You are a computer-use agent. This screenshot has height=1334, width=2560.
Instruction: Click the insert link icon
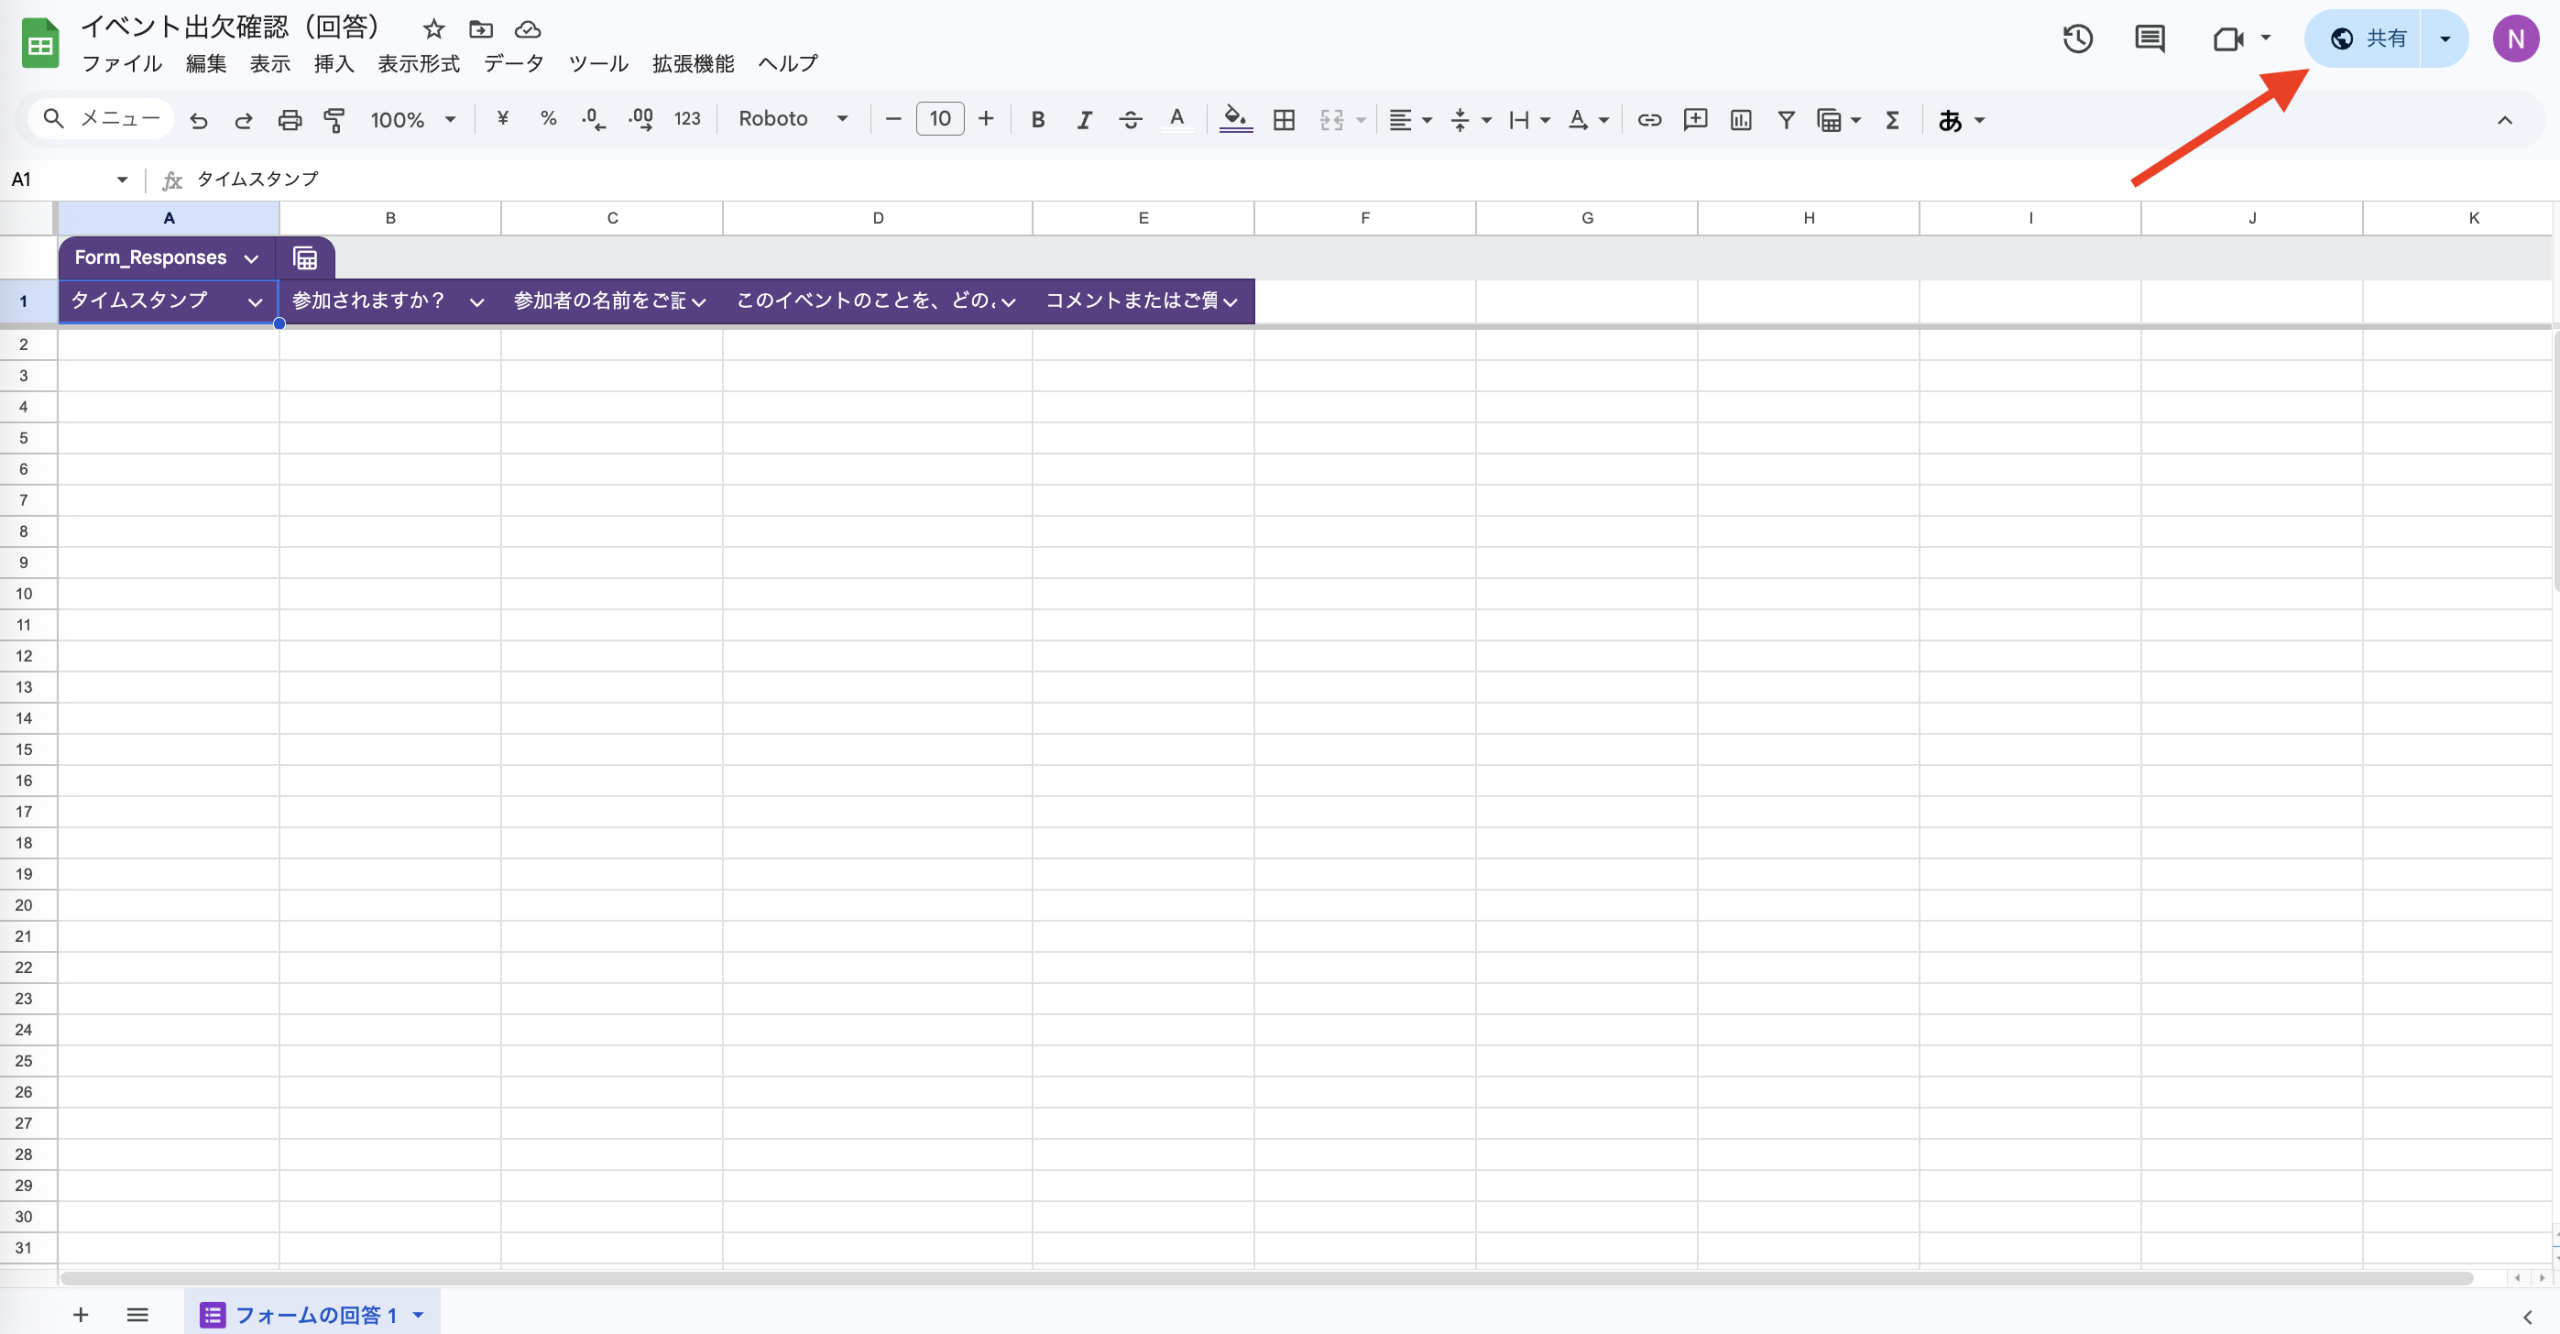tap(1649, 120)
